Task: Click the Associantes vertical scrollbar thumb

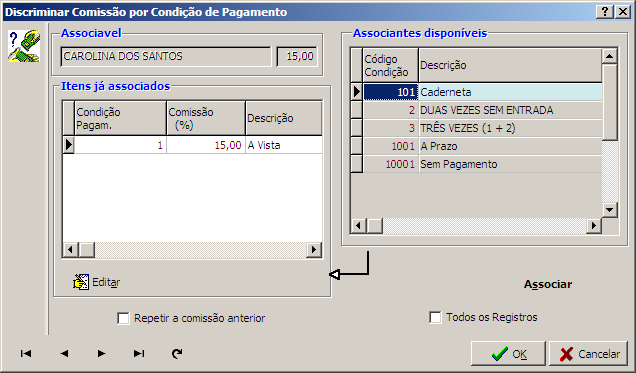Action: click(x=610, y=102)
